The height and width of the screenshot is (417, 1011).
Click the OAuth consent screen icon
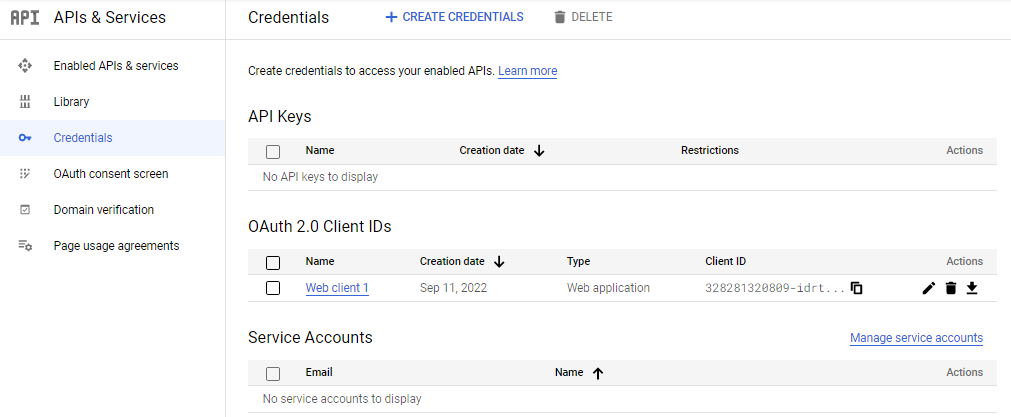[25, 174]
